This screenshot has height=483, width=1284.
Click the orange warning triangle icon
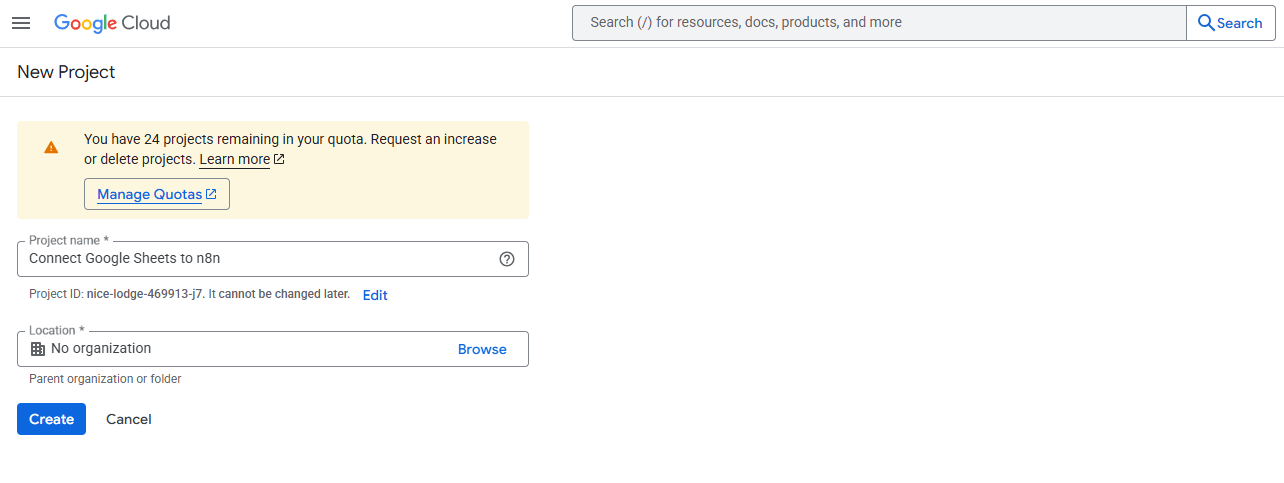(x=51, y=148)
